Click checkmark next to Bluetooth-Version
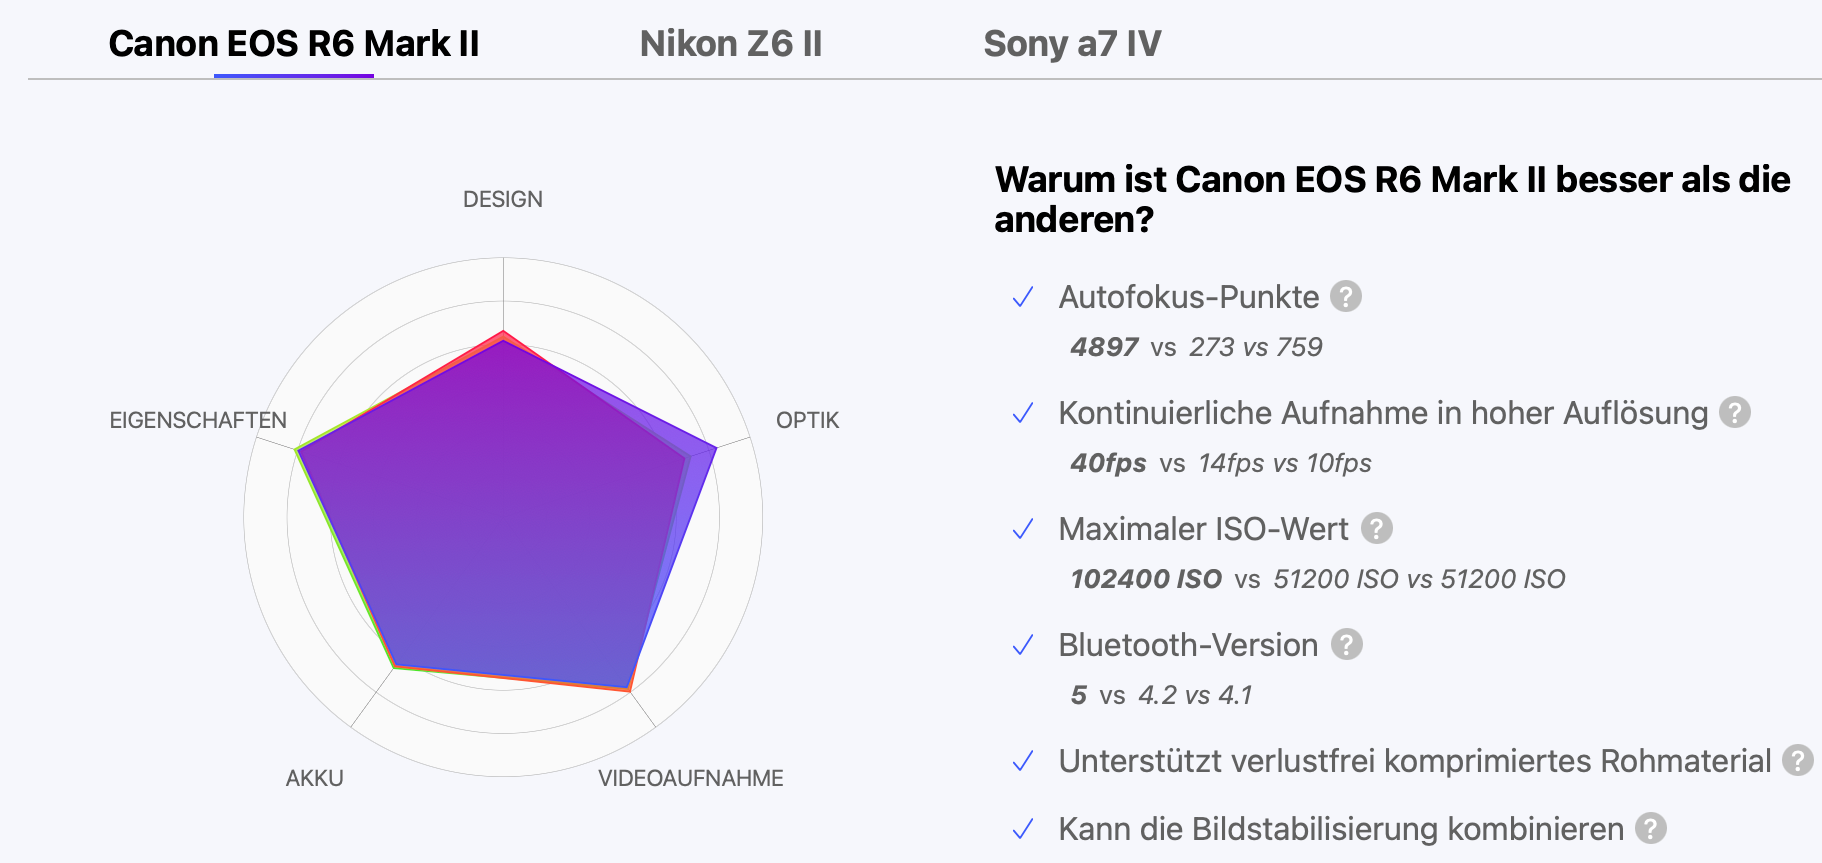 (x=1022, y=646)
